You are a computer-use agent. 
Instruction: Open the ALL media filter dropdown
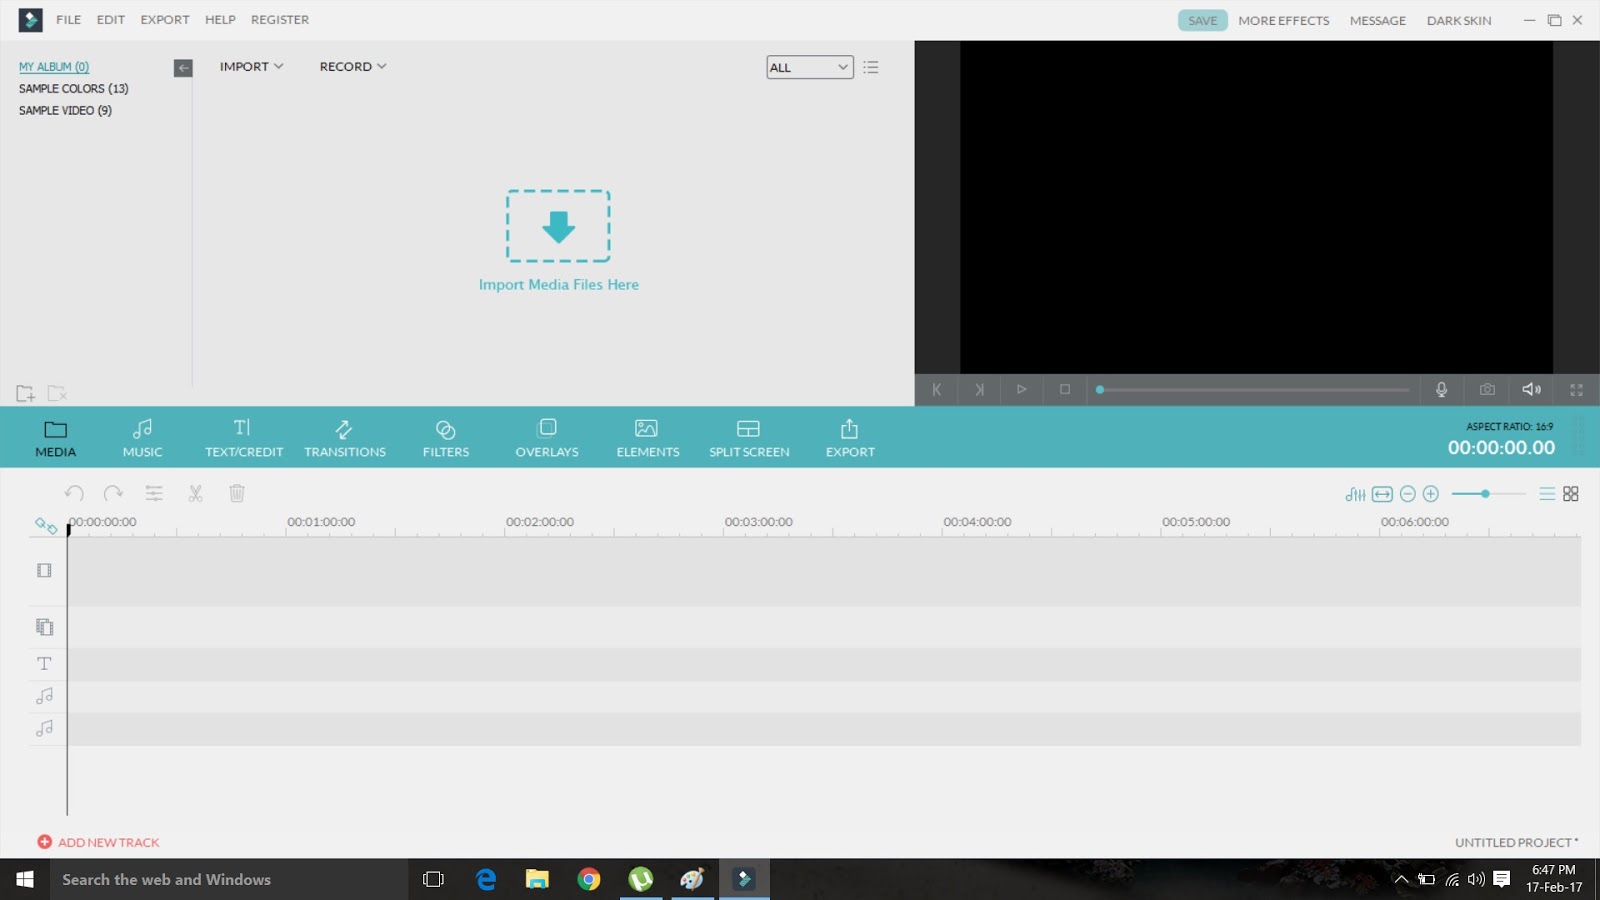pyautogui.click(x=808, y=66)
